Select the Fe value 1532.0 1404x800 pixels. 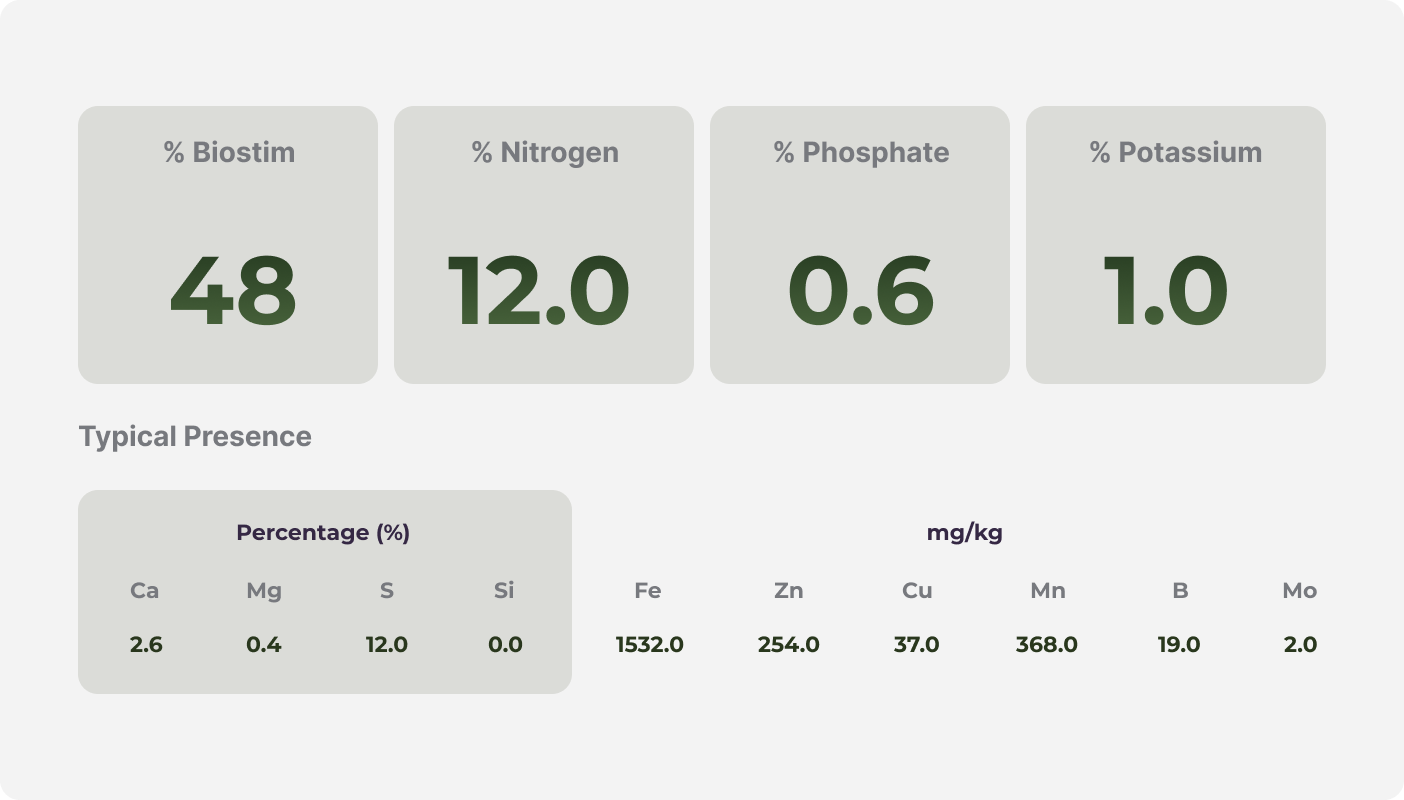[650, 645]
